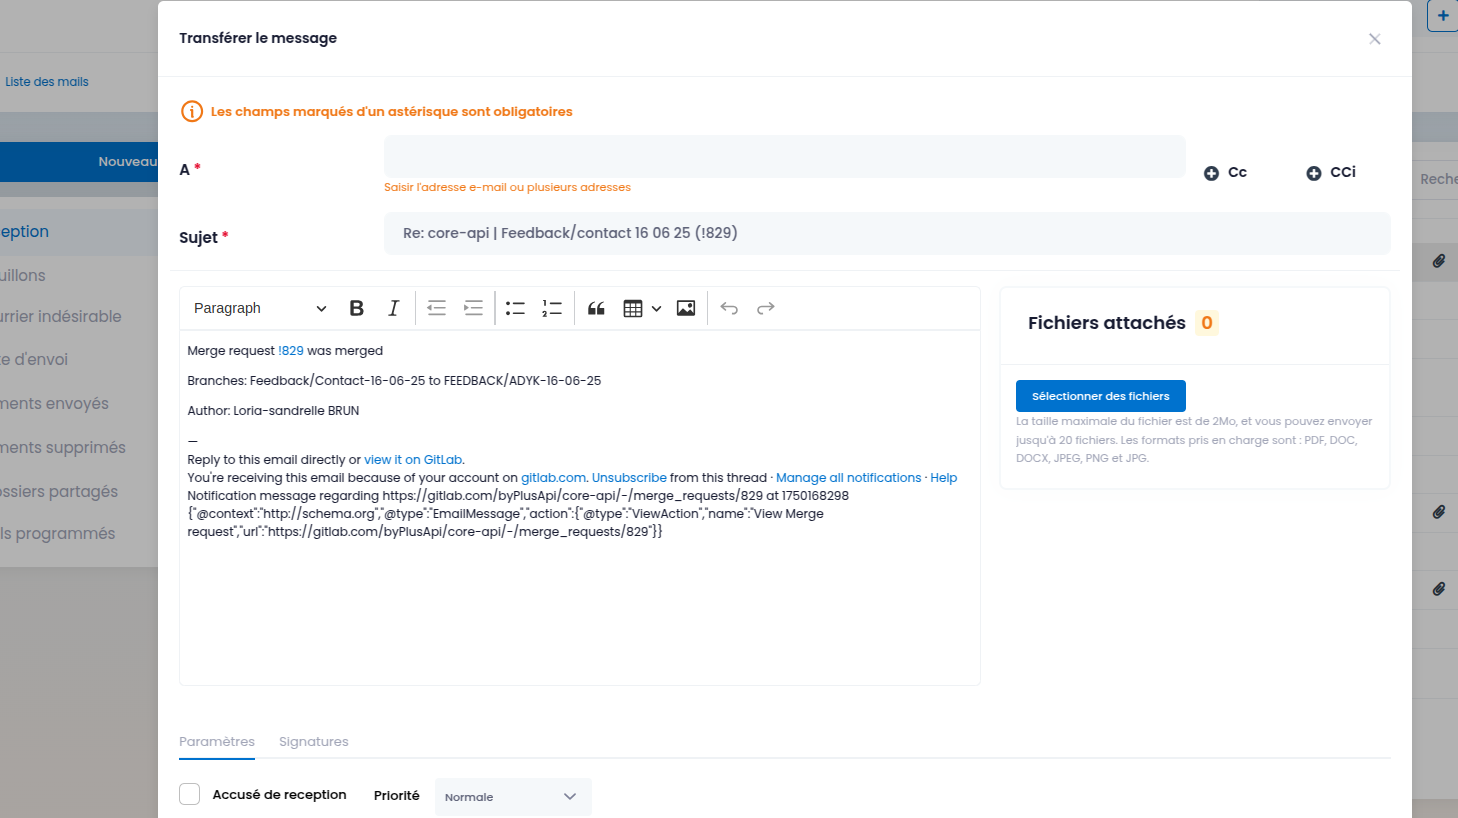Image resolution: width=1458 pixels, height=818 pixels.
Task: Insert an image into the message
Action: pos(686,308)
